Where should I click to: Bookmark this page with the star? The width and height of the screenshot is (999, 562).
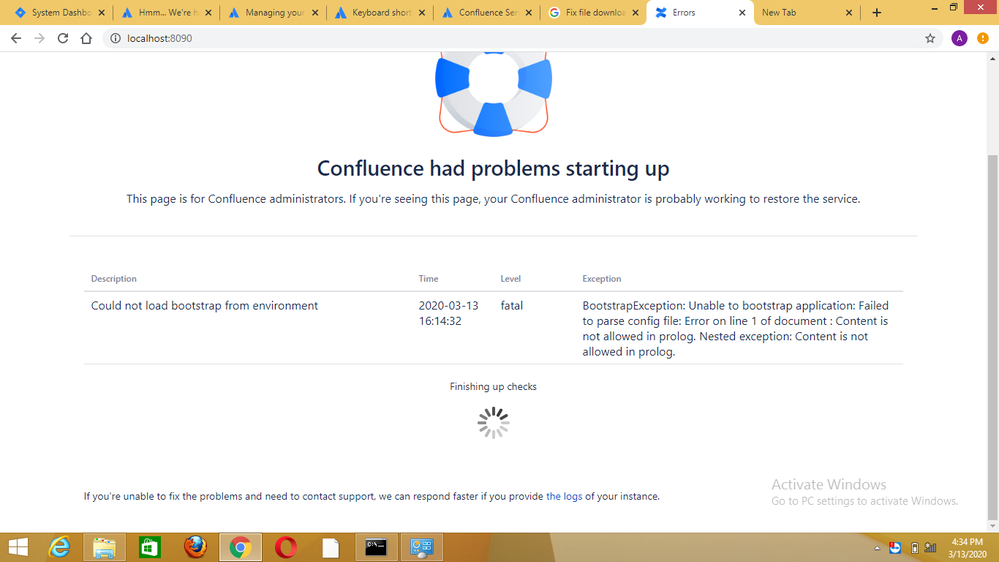[930, 38]
